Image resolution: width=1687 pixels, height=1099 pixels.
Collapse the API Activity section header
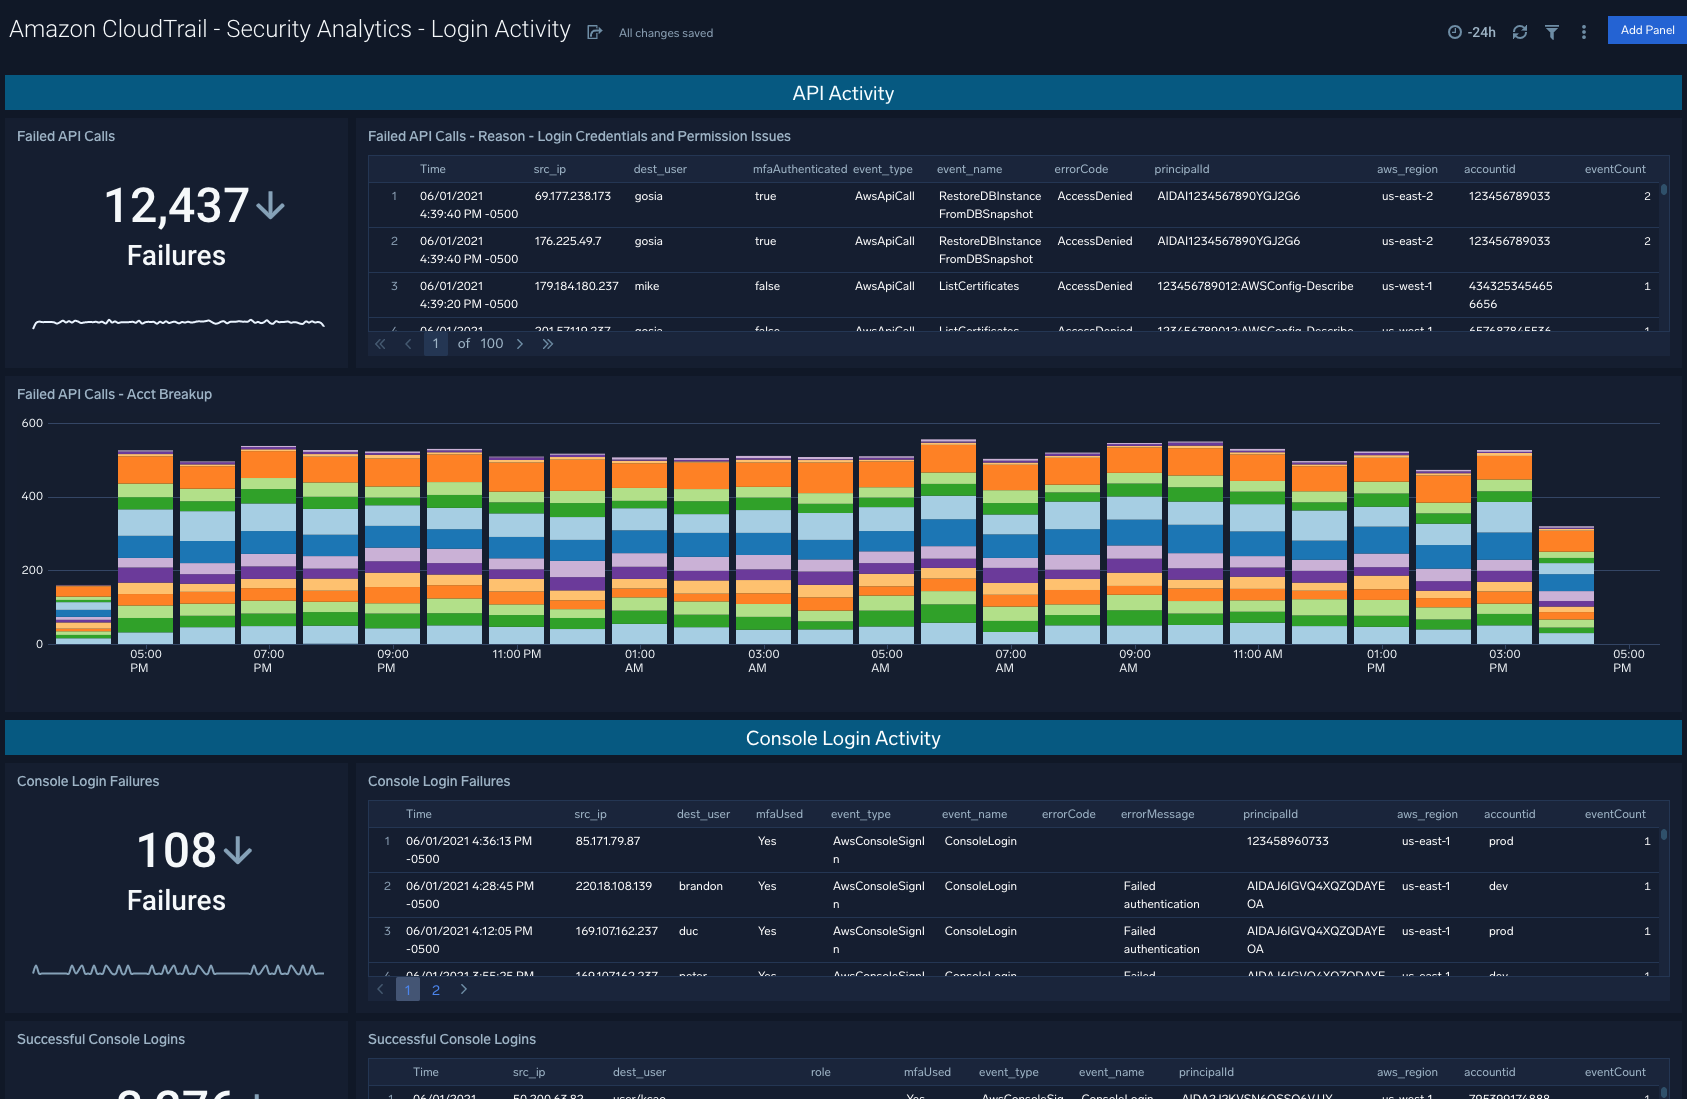point(843,92)
